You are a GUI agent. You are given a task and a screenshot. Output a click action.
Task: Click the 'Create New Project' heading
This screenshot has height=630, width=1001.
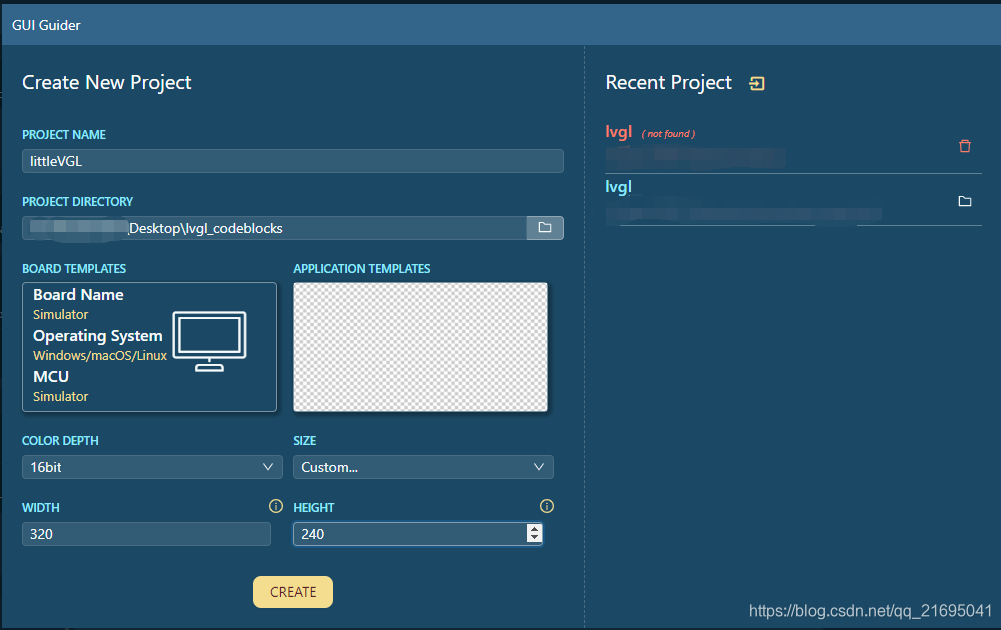click(107, 83)
